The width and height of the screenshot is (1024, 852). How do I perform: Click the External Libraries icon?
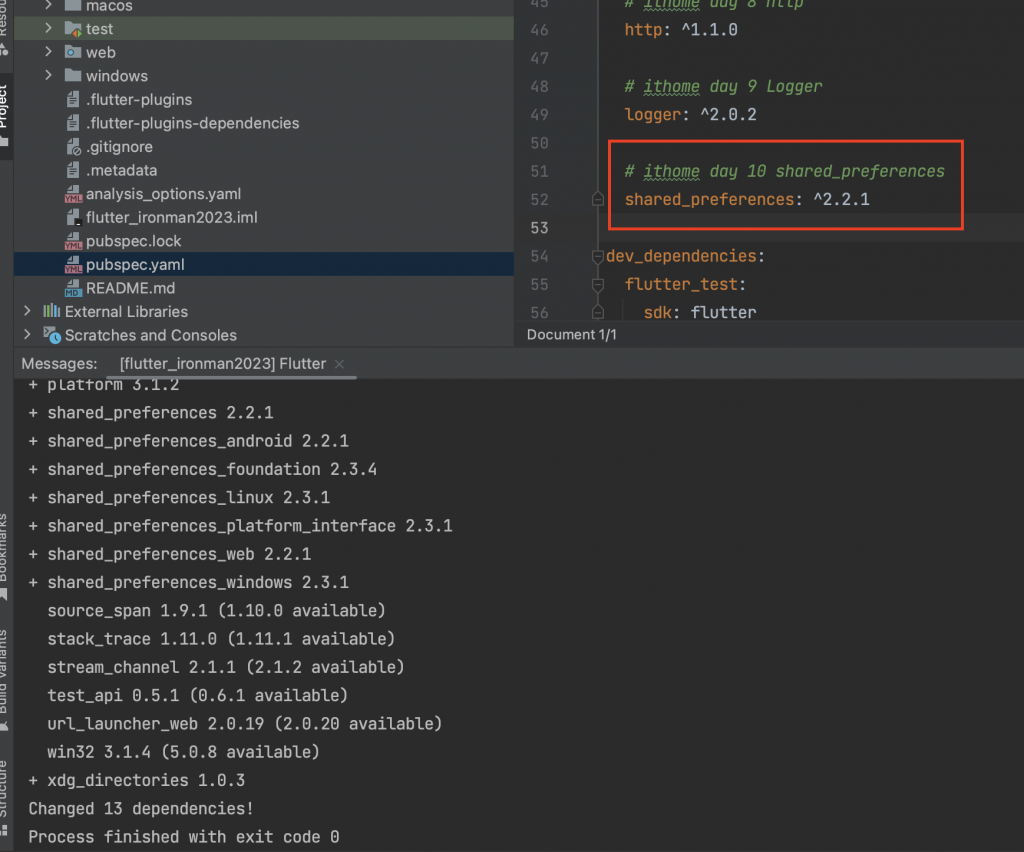(52, 311)
